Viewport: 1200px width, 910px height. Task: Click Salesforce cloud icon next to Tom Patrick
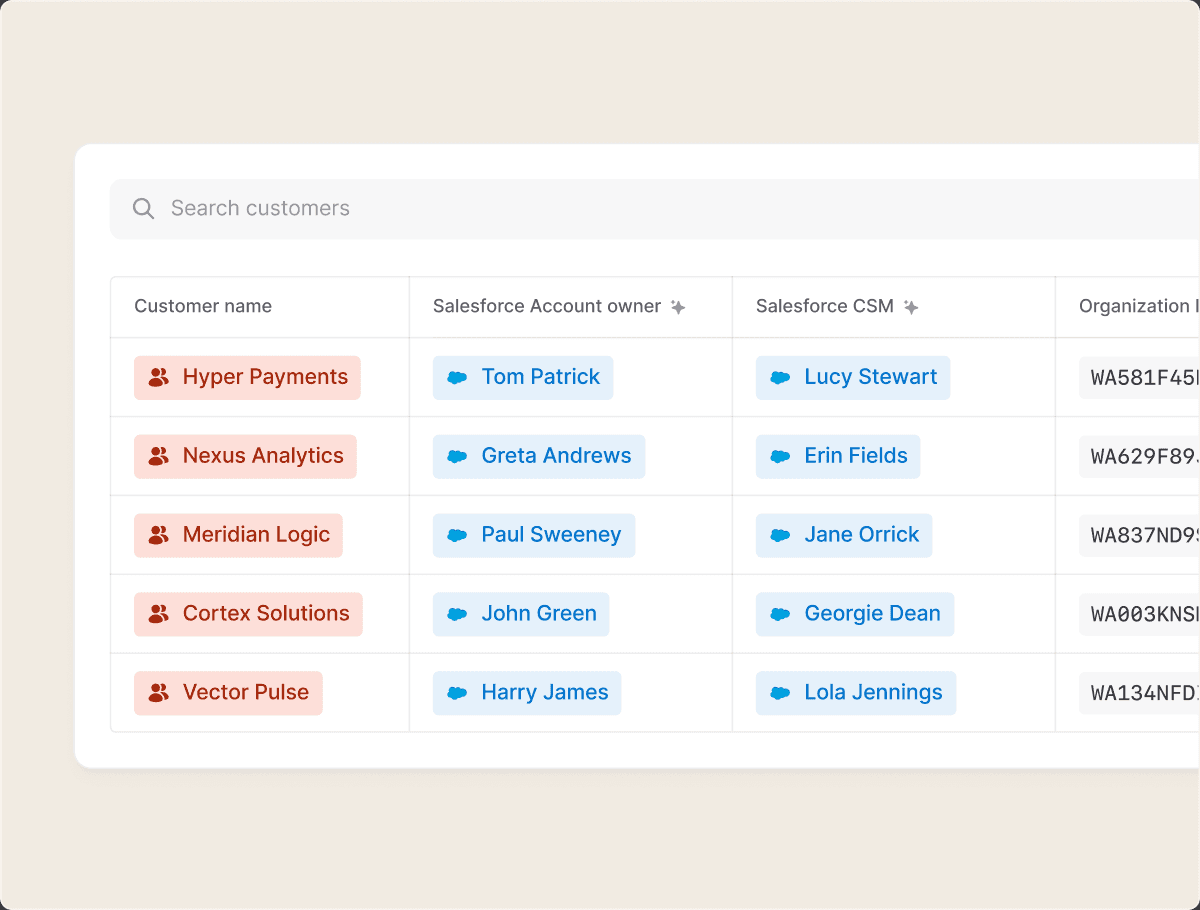457,378
